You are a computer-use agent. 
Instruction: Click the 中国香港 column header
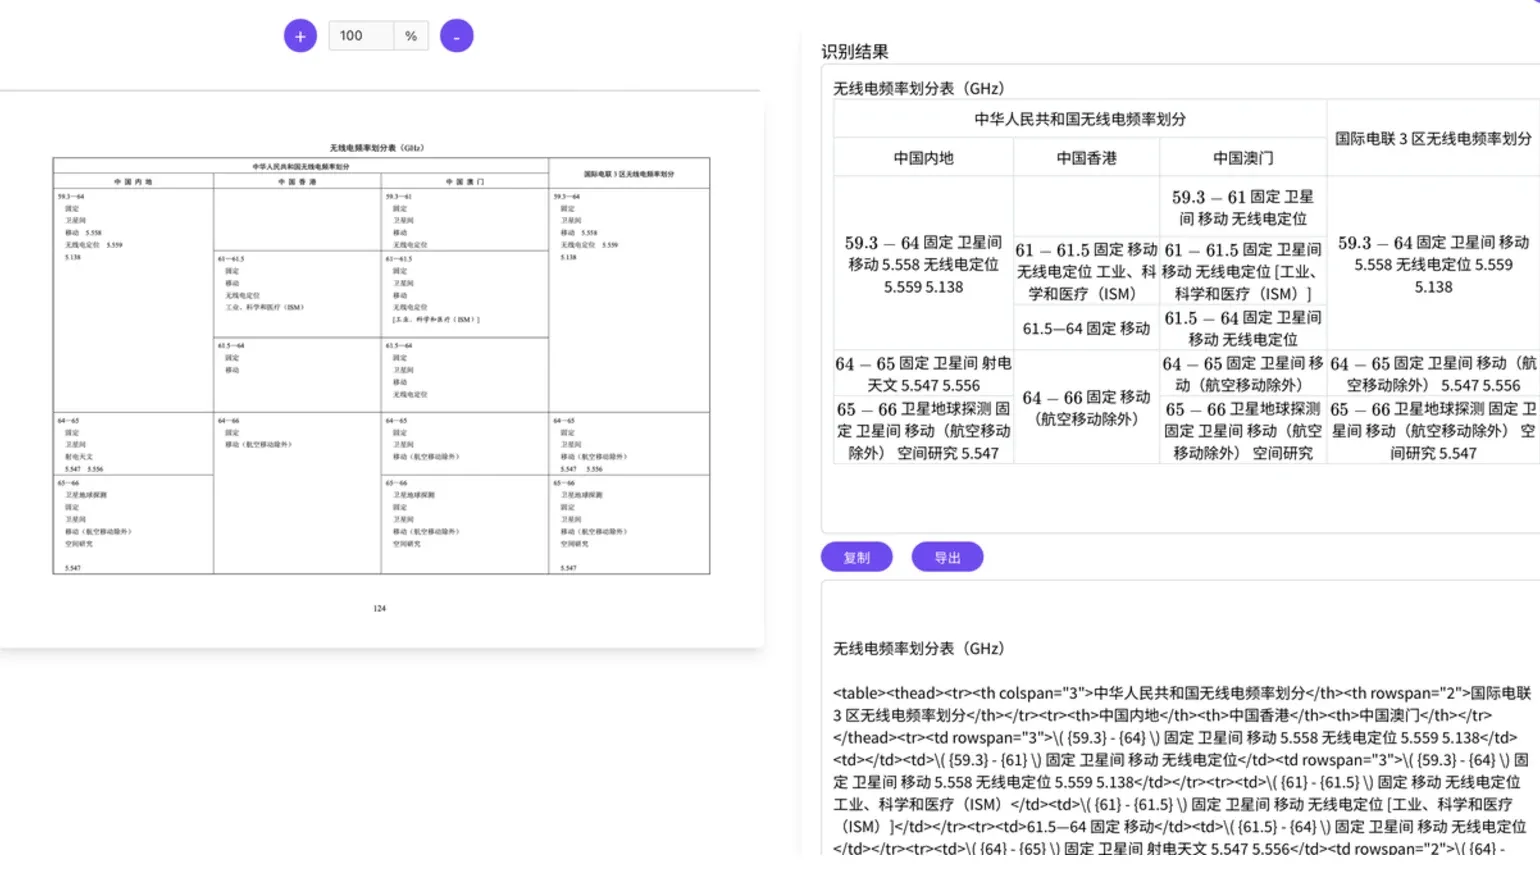(1086, 158)
